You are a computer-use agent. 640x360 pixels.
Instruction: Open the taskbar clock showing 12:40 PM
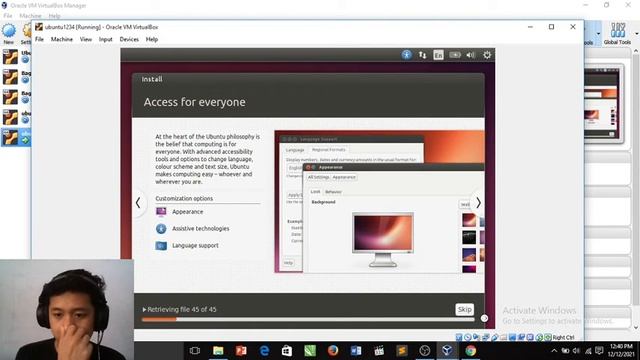click(620, 351)
